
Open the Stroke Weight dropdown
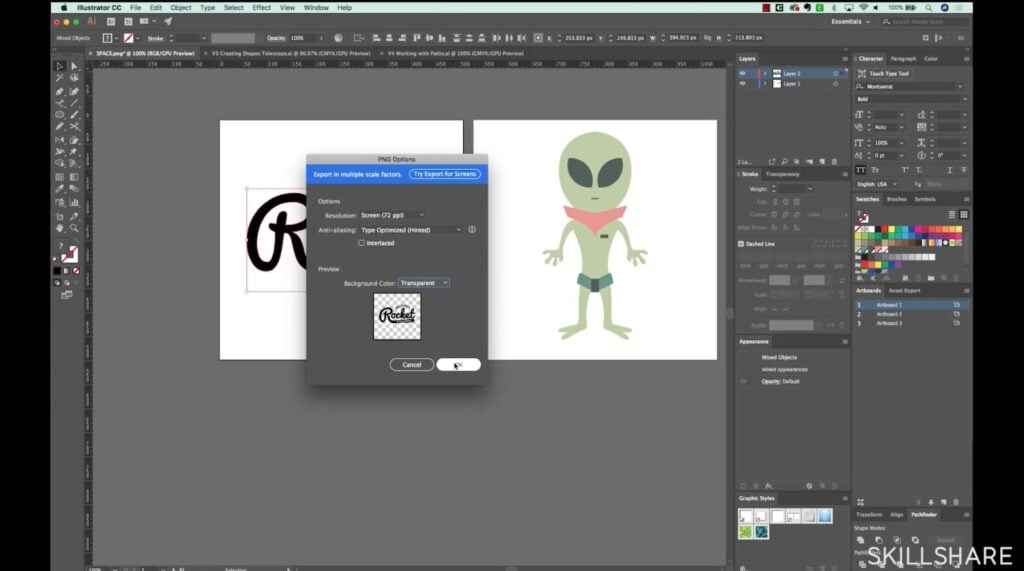pyautogui.click(x=810, y=189)
